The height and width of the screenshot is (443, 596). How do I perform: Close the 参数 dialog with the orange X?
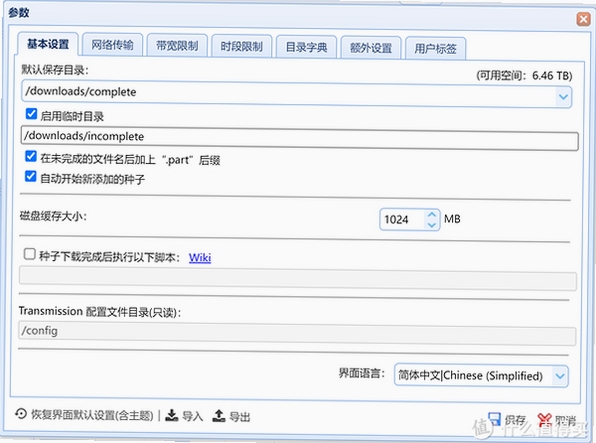(583, 19)
